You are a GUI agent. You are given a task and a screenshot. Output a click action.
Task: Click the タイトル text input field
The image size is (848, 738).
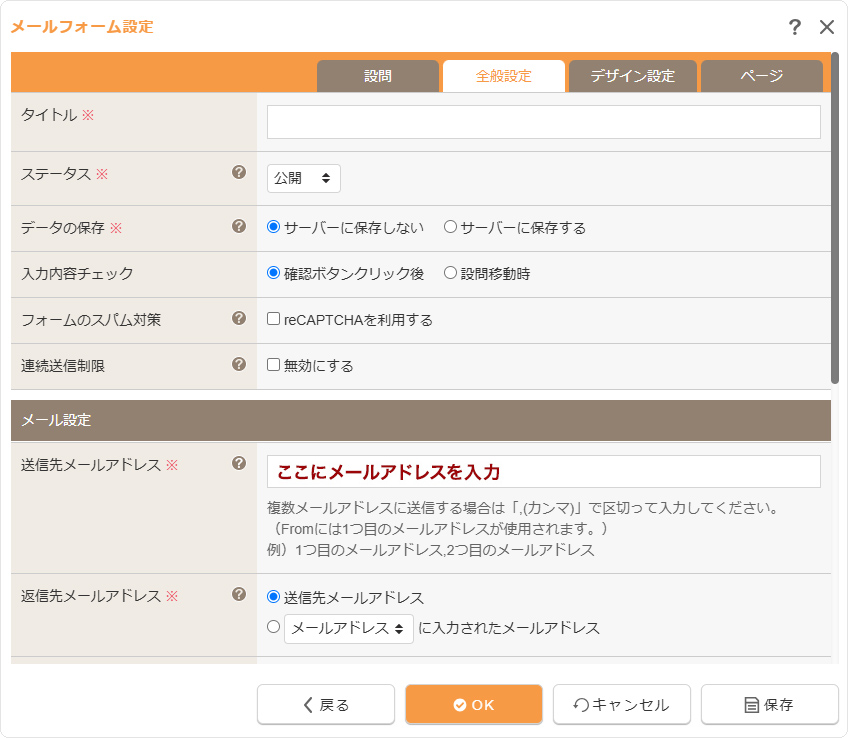pos(543,122)
